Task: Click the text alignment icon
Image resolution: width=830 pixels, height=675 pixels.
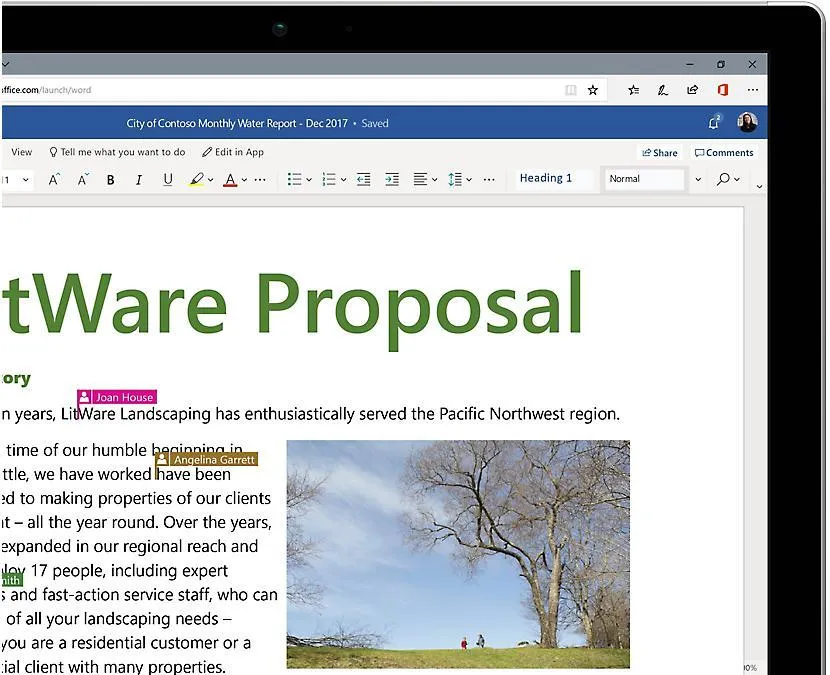Action: pyautogui.click(x=420, y=179)
